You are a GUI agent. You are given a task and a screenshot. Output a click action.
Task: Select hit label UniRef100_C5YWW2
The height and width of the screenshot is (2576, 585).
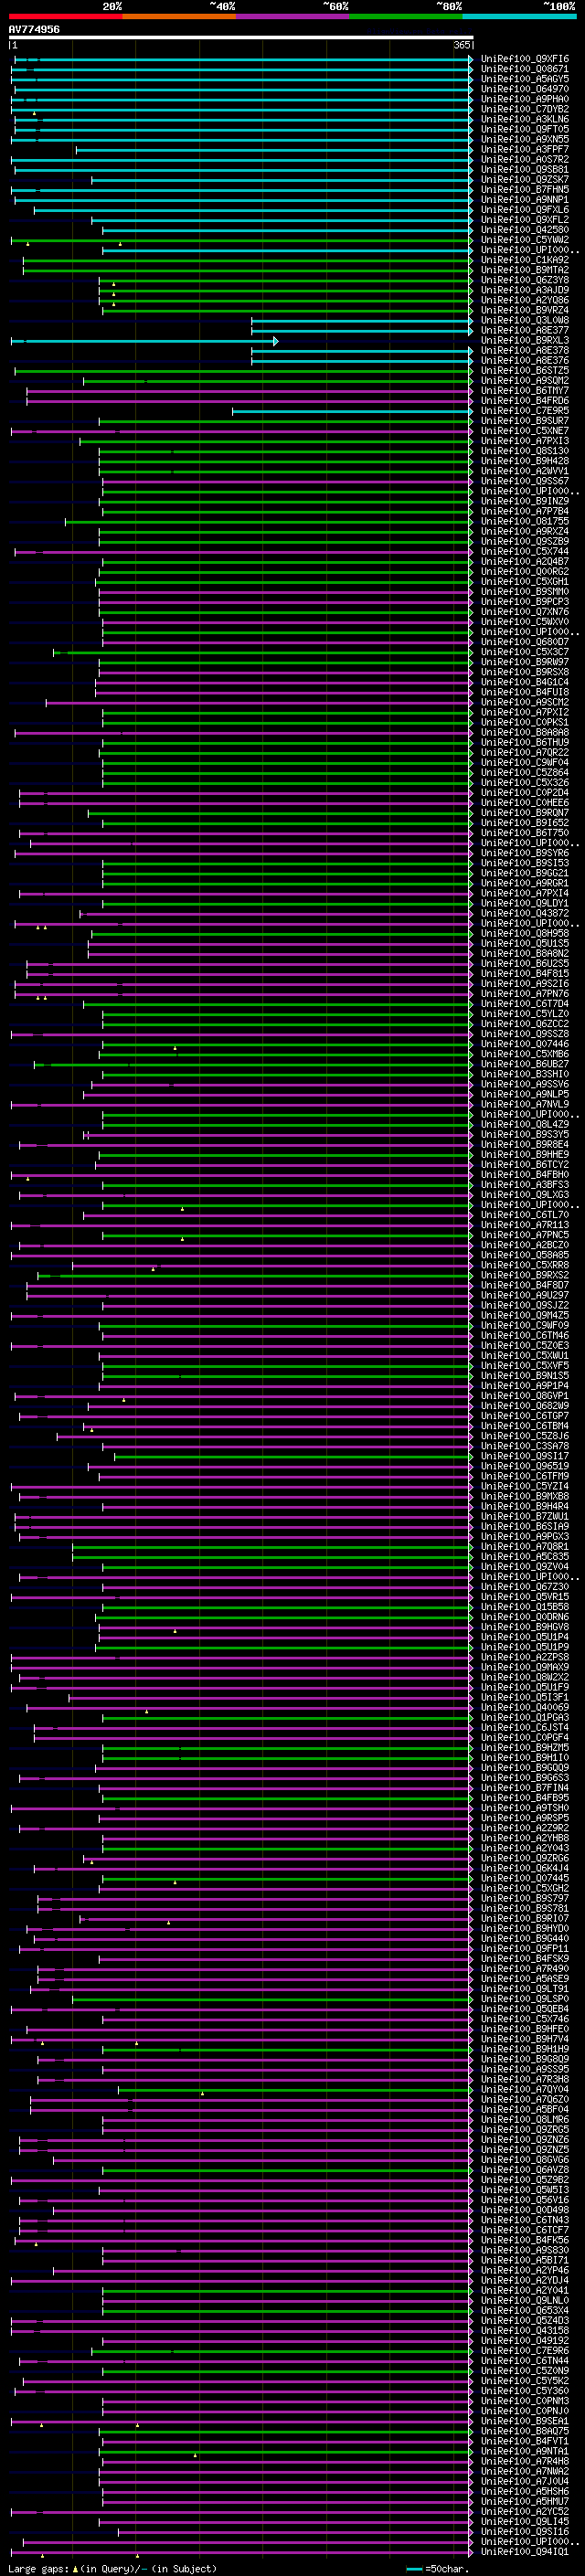point(525,240)
